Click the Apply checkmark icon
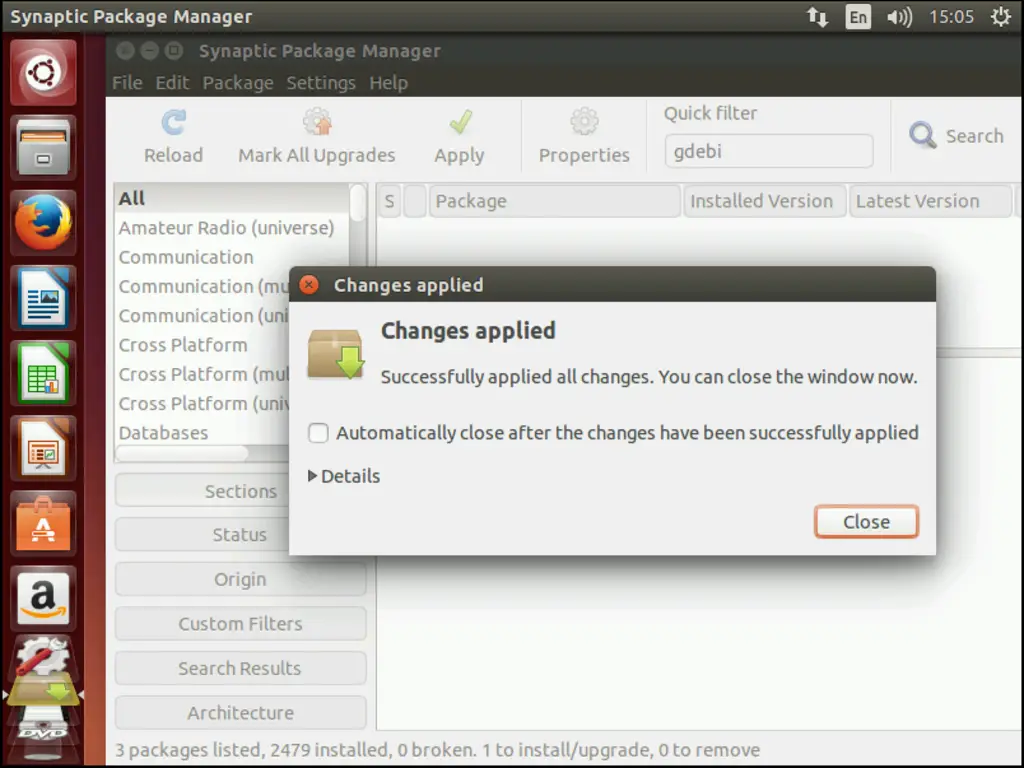The width and height of the screenshot is (1024, 768). [460, 121]
